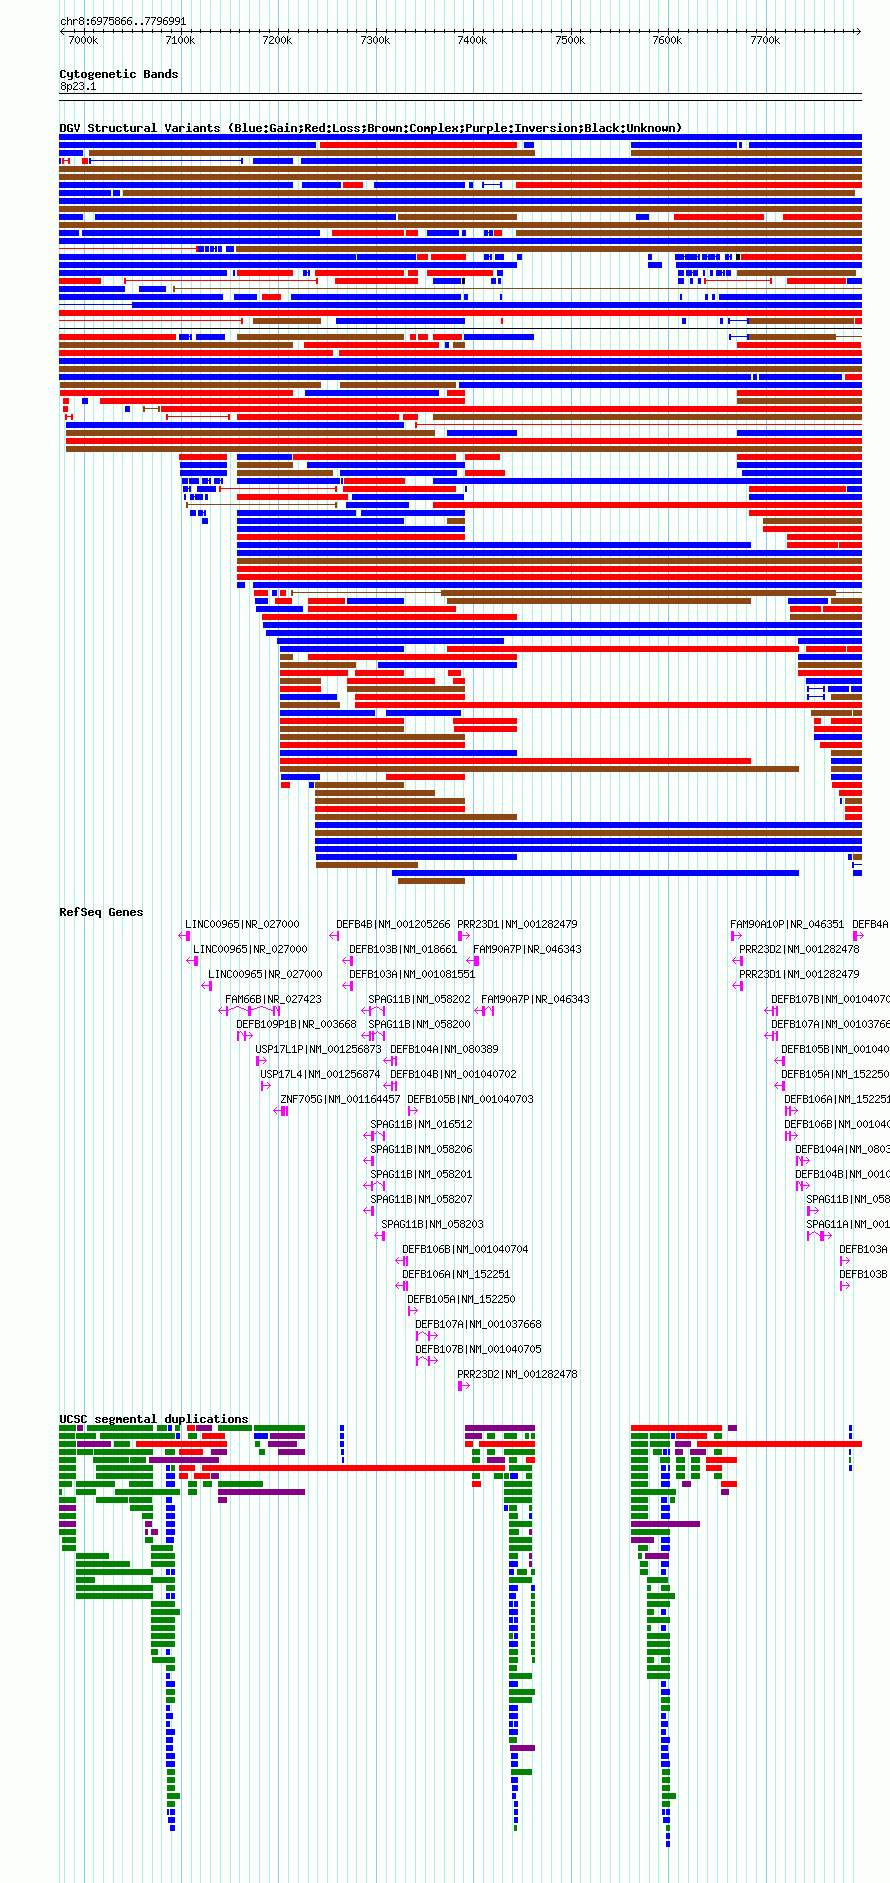
Task: Select the 7300k ruler tick label
Action: point(375,40)
